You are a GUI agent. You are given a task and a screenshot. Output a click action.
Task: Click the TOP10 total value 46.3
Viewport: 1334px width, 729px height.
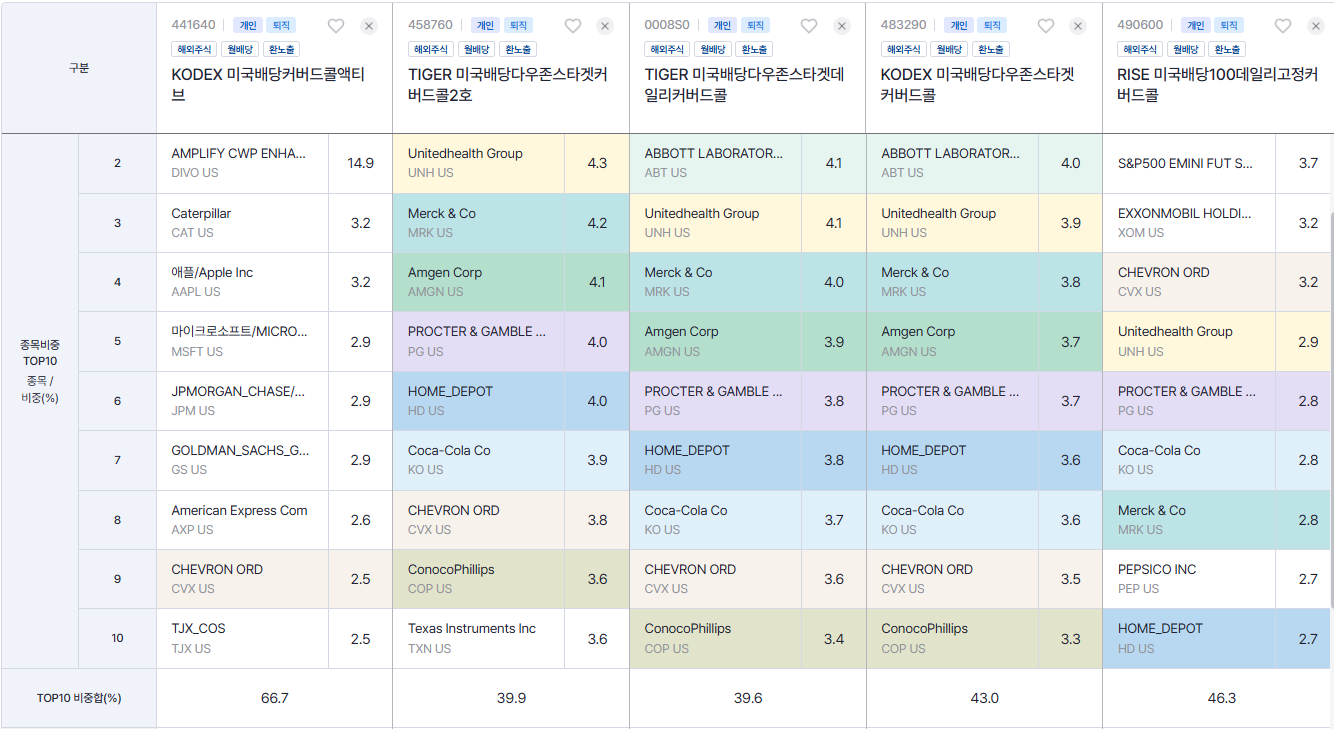pos(1221,698)
